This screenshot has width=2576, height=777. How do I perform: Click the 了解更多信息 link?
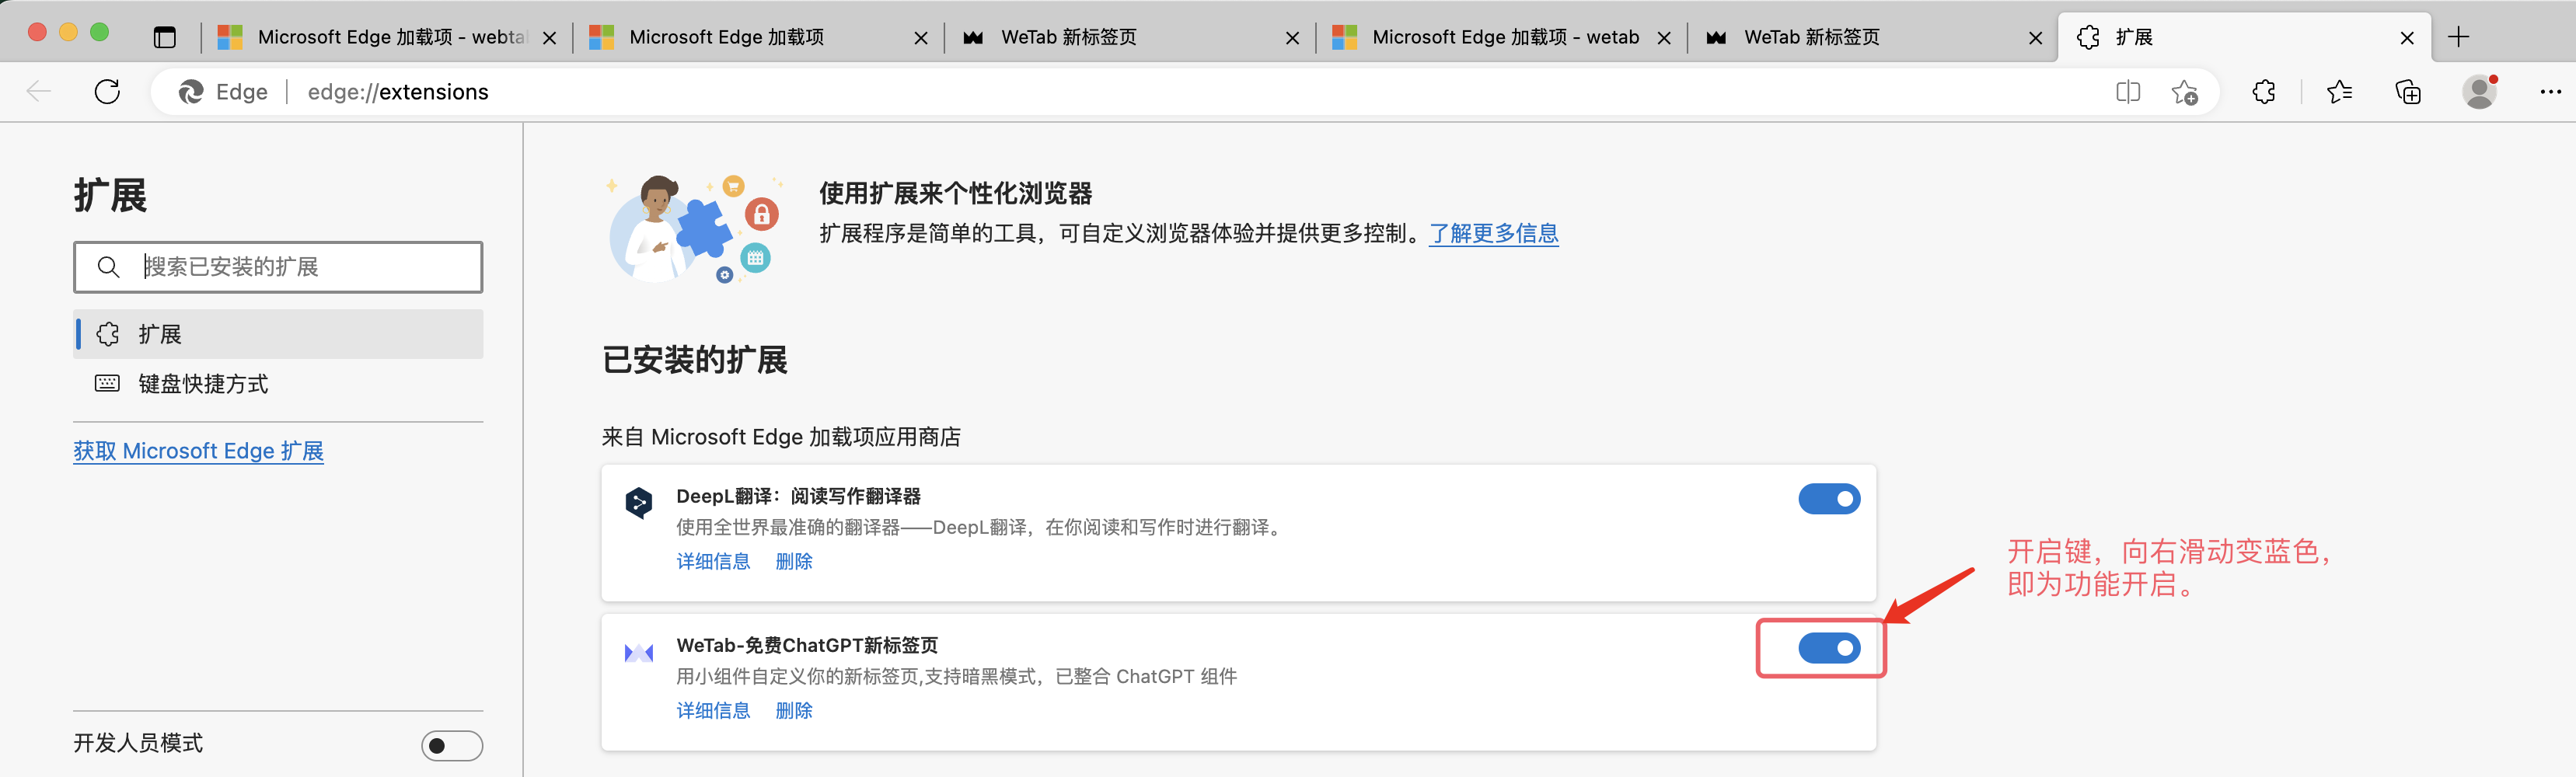pyautogui.click(x=1493, y=233)
